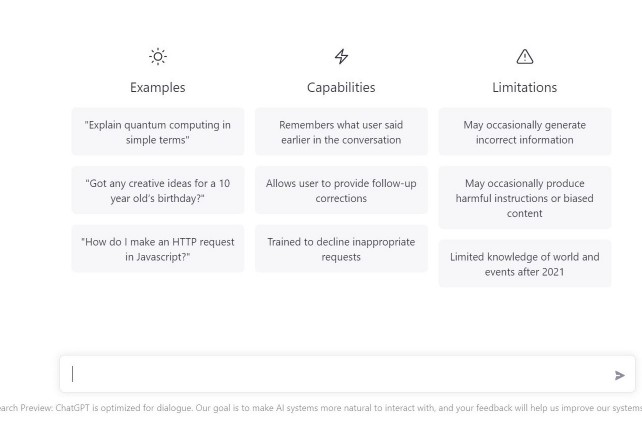This screenshot has height=428, width=642.
Task: Click the Capabilities column heading
Action: pos(341,87)
